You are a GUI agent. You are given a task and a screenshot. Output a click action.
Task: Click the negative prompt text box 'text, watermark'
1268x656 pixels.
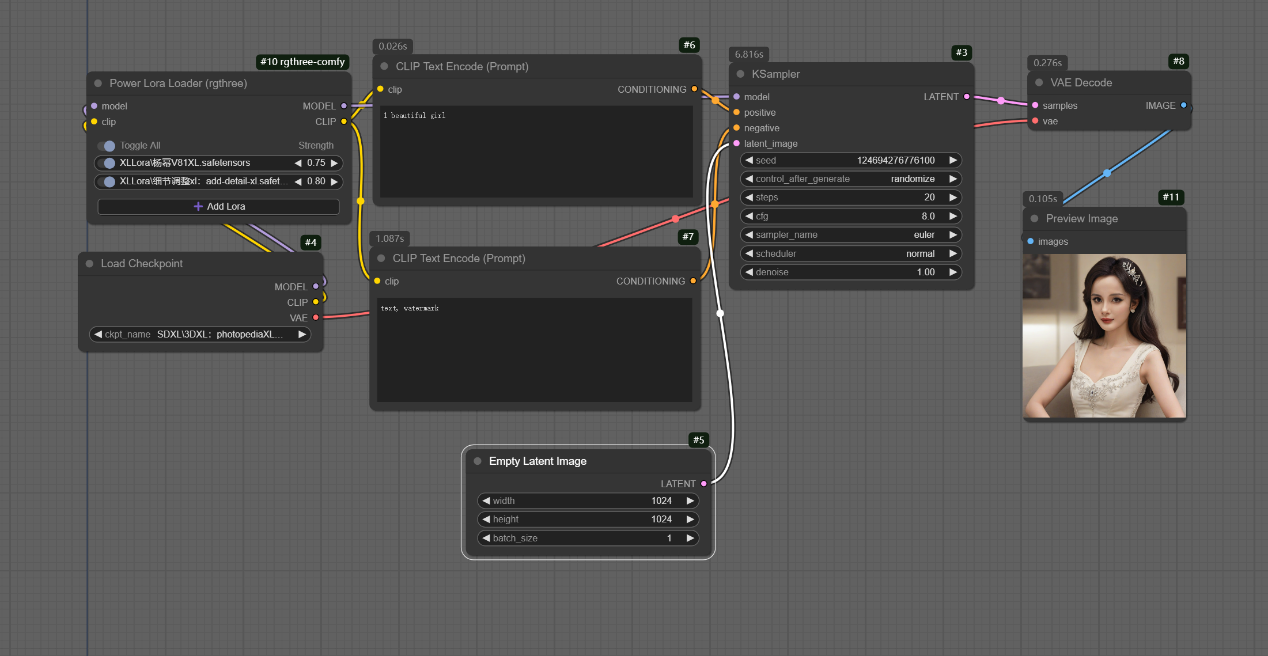click(x=534, y=350)
